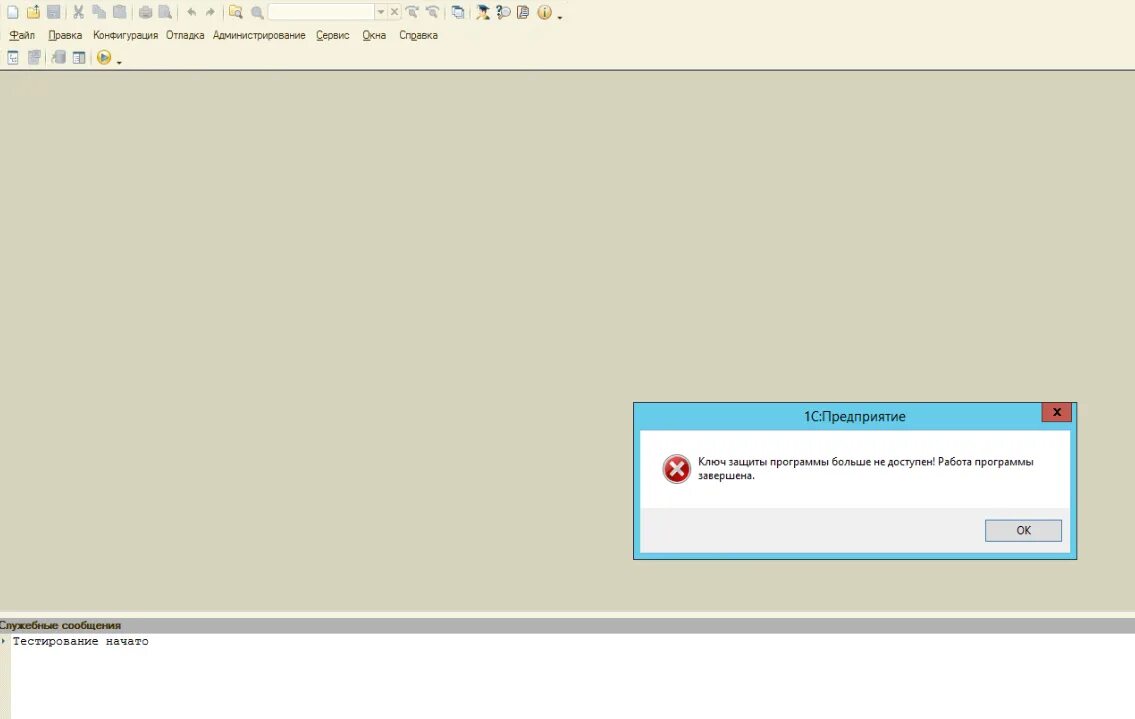This screenshot has height=719, width=1135.
Task: Open configuration tree icon
Action: point(13,57)
